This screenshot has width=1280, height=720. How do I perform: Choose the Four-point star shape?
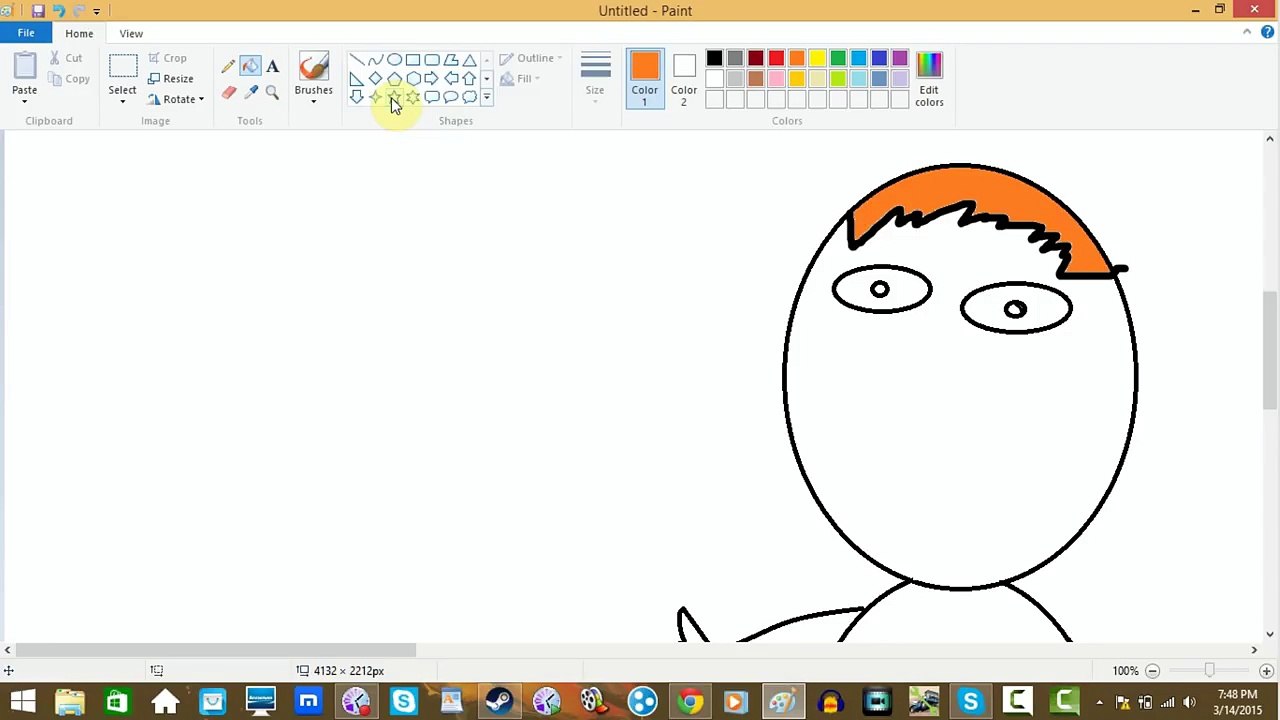click(375, 97)
